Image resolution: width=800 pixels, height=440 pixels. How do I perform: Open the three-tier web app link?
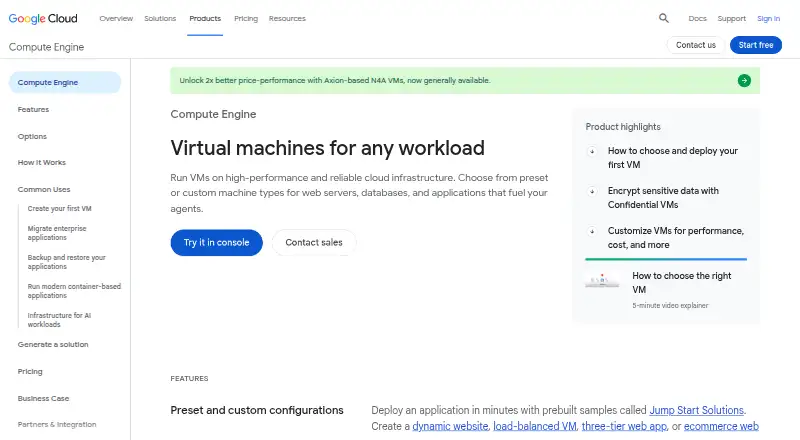pos(624,426)
